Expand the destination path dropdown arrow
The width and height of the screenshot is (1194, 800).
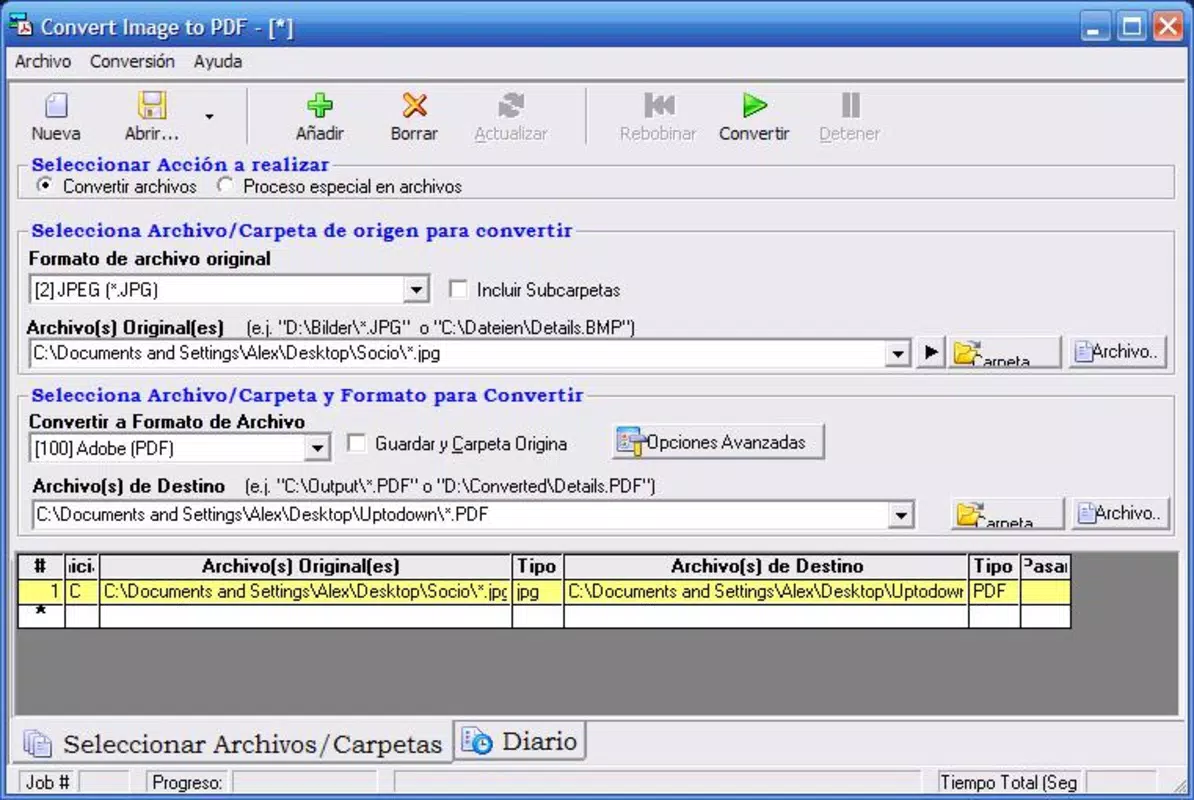click(x=902, y=515)
